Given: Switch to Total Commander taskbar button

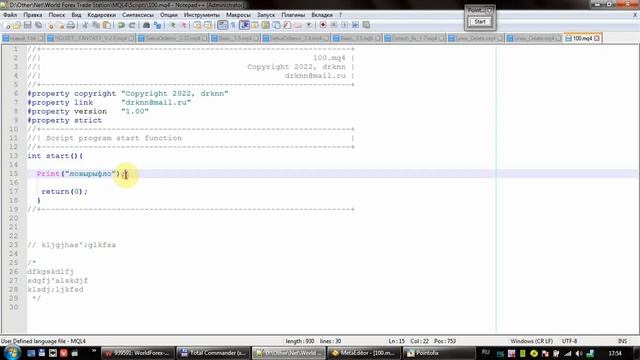Looking at the screenshot, I should 213,353.
